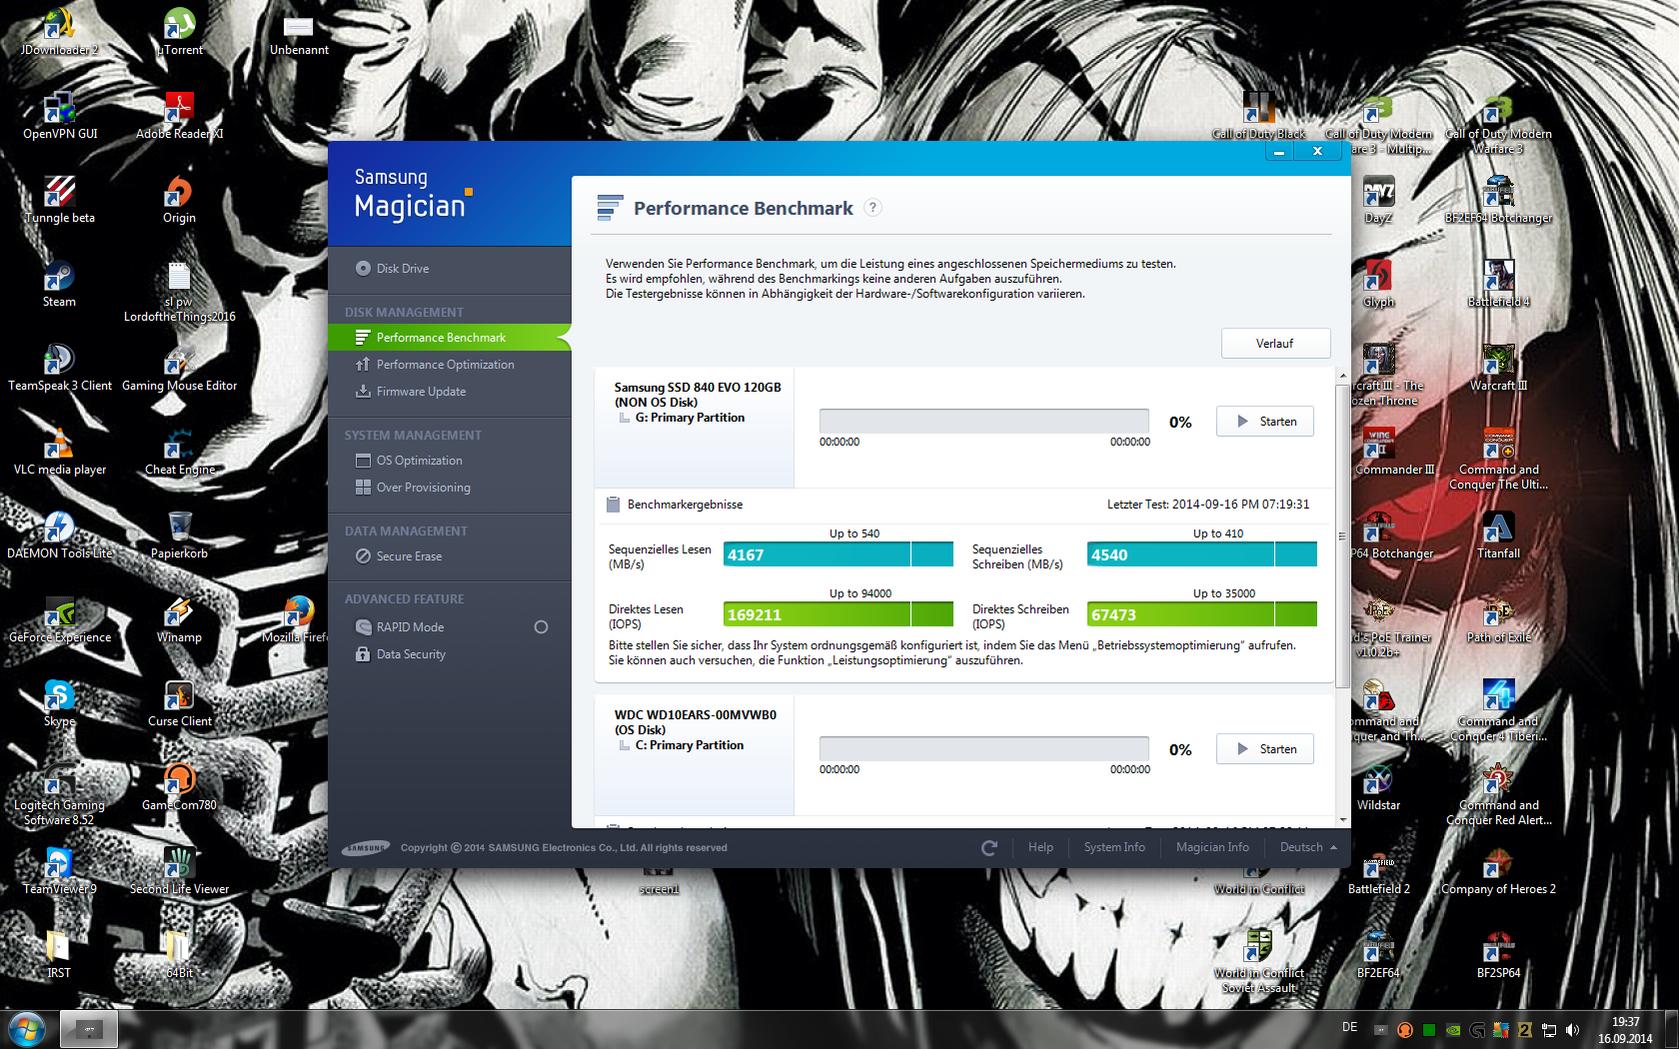Select Warcraft III desktop icon
Image resolution: width=1679 pixels, height=1049 pixels.
[x=1498, y=368]
